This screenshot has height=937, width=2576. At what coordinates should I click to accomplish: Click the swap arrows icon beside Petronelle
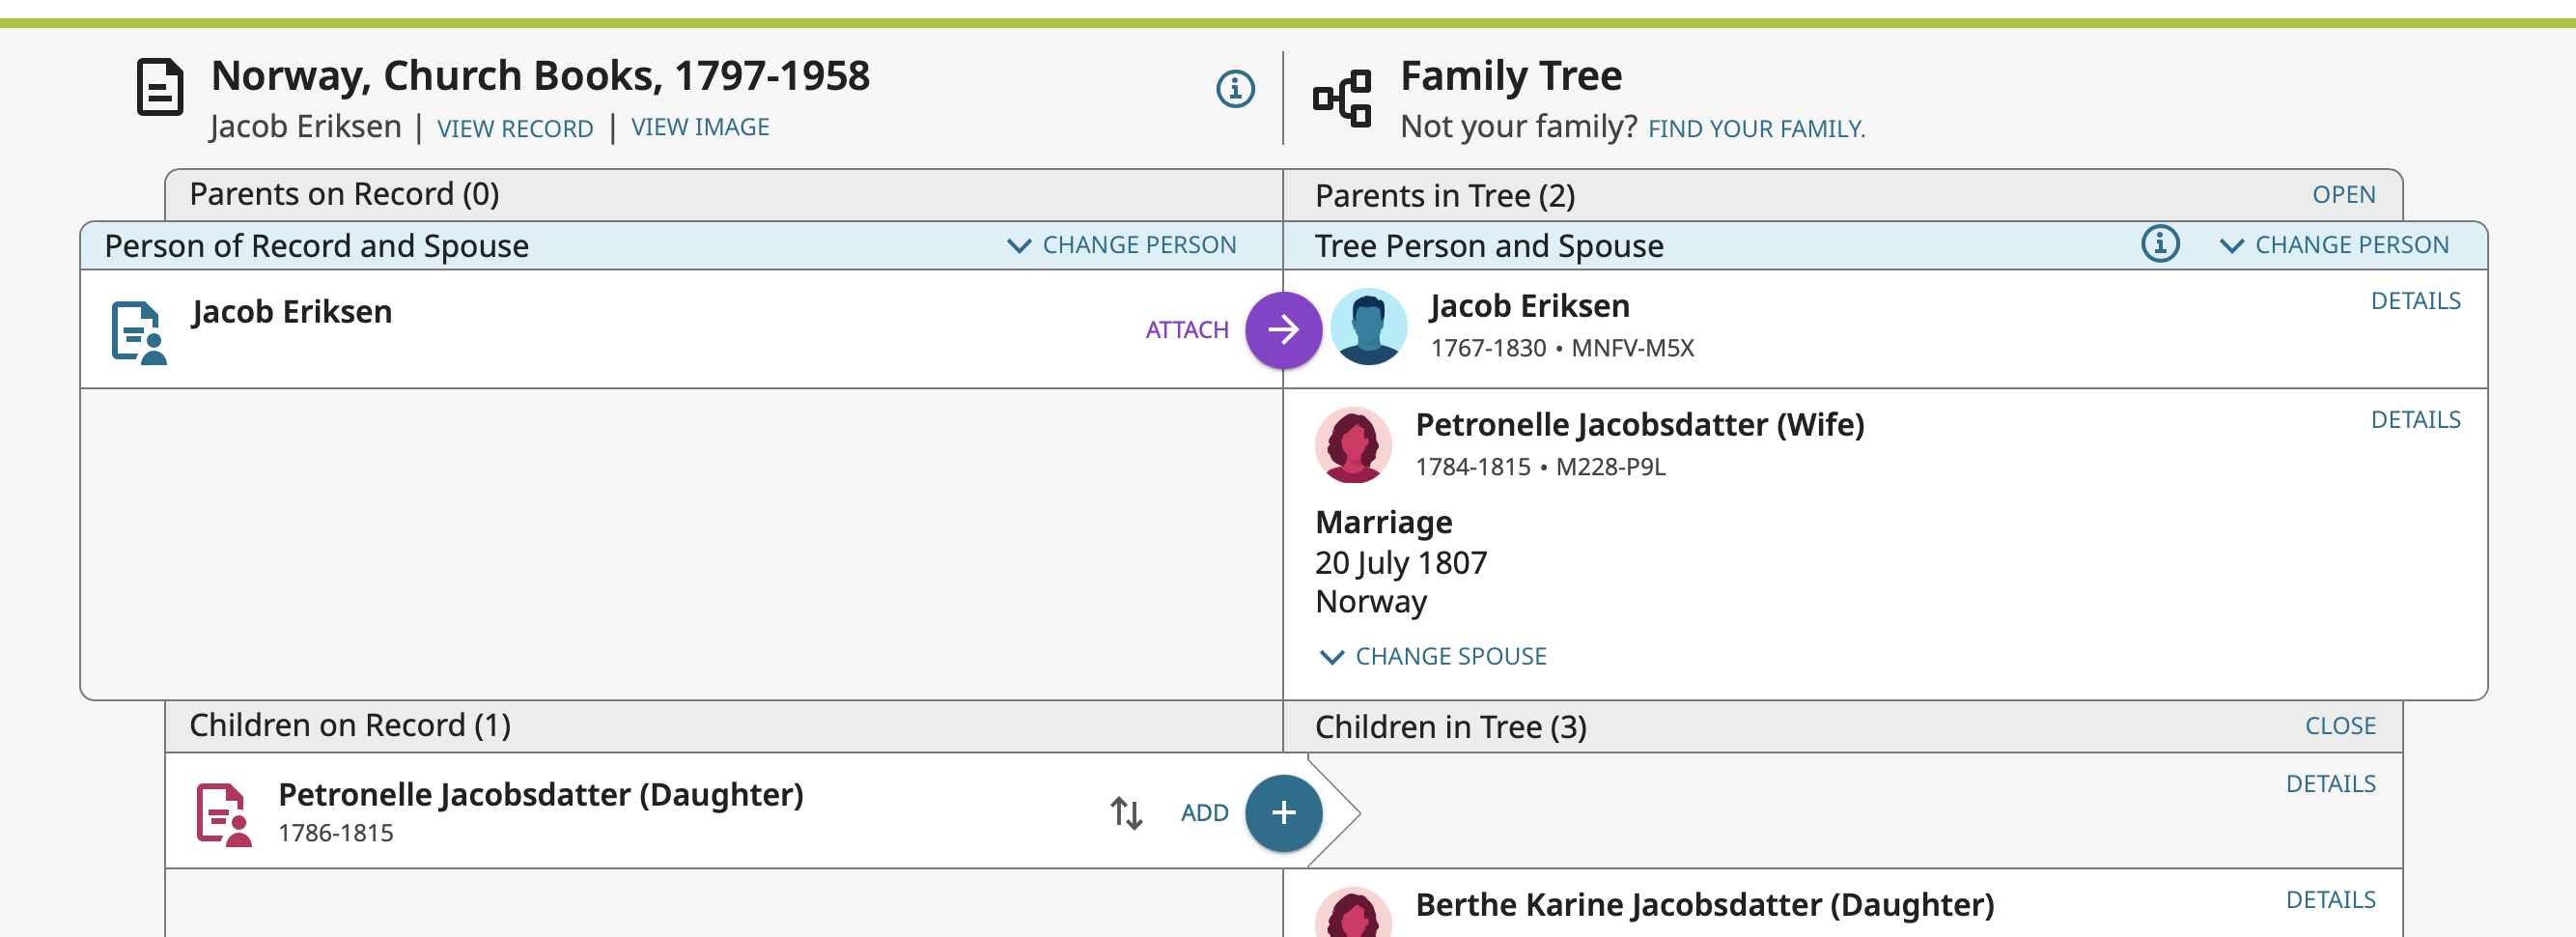point(1126,812)
